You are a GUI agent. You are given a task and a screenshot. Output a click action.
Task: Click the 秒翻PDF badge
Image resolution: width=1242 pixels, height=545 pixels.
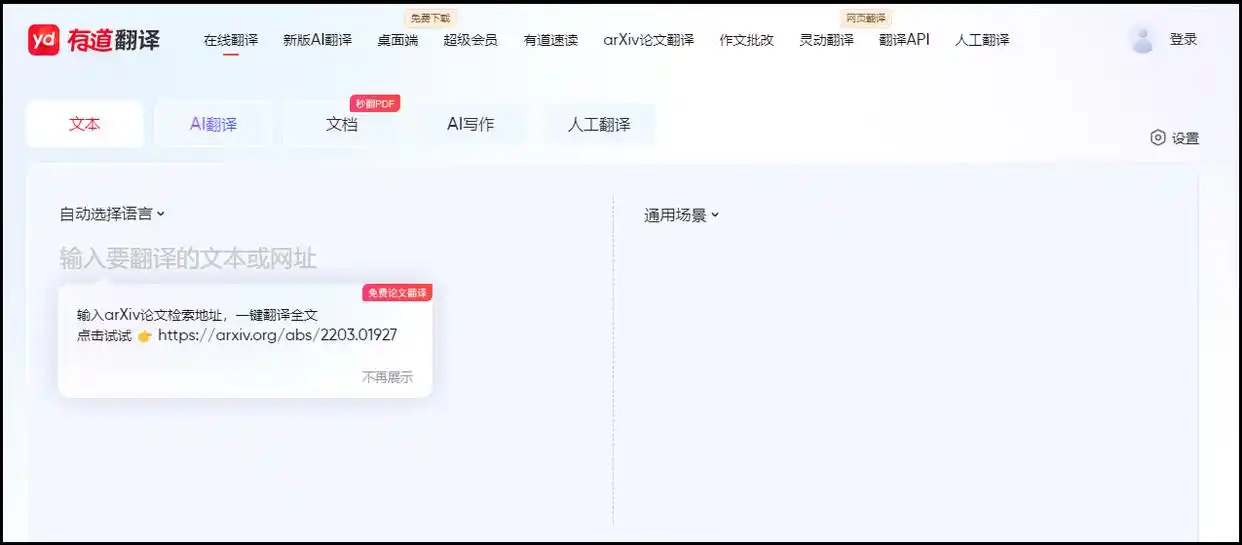point(375,104)
